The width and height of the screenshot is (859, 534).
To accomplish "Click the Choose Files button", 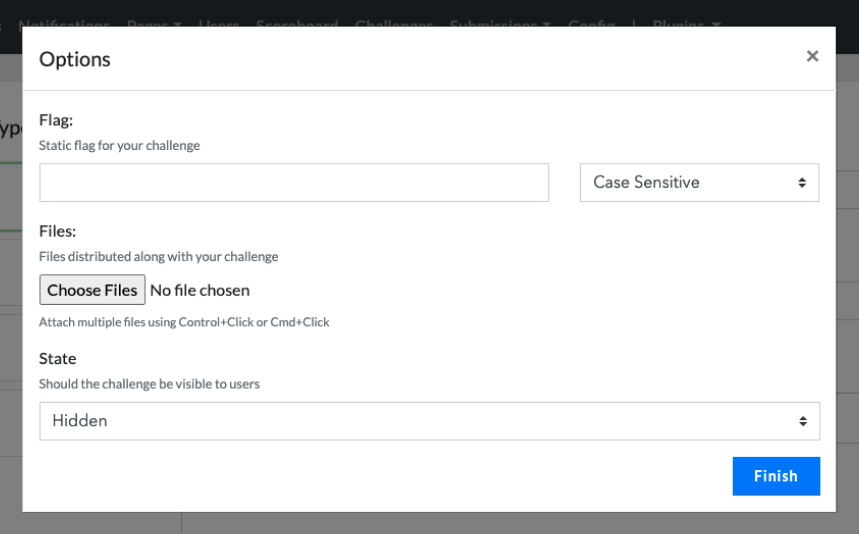I will click(92, 290).
